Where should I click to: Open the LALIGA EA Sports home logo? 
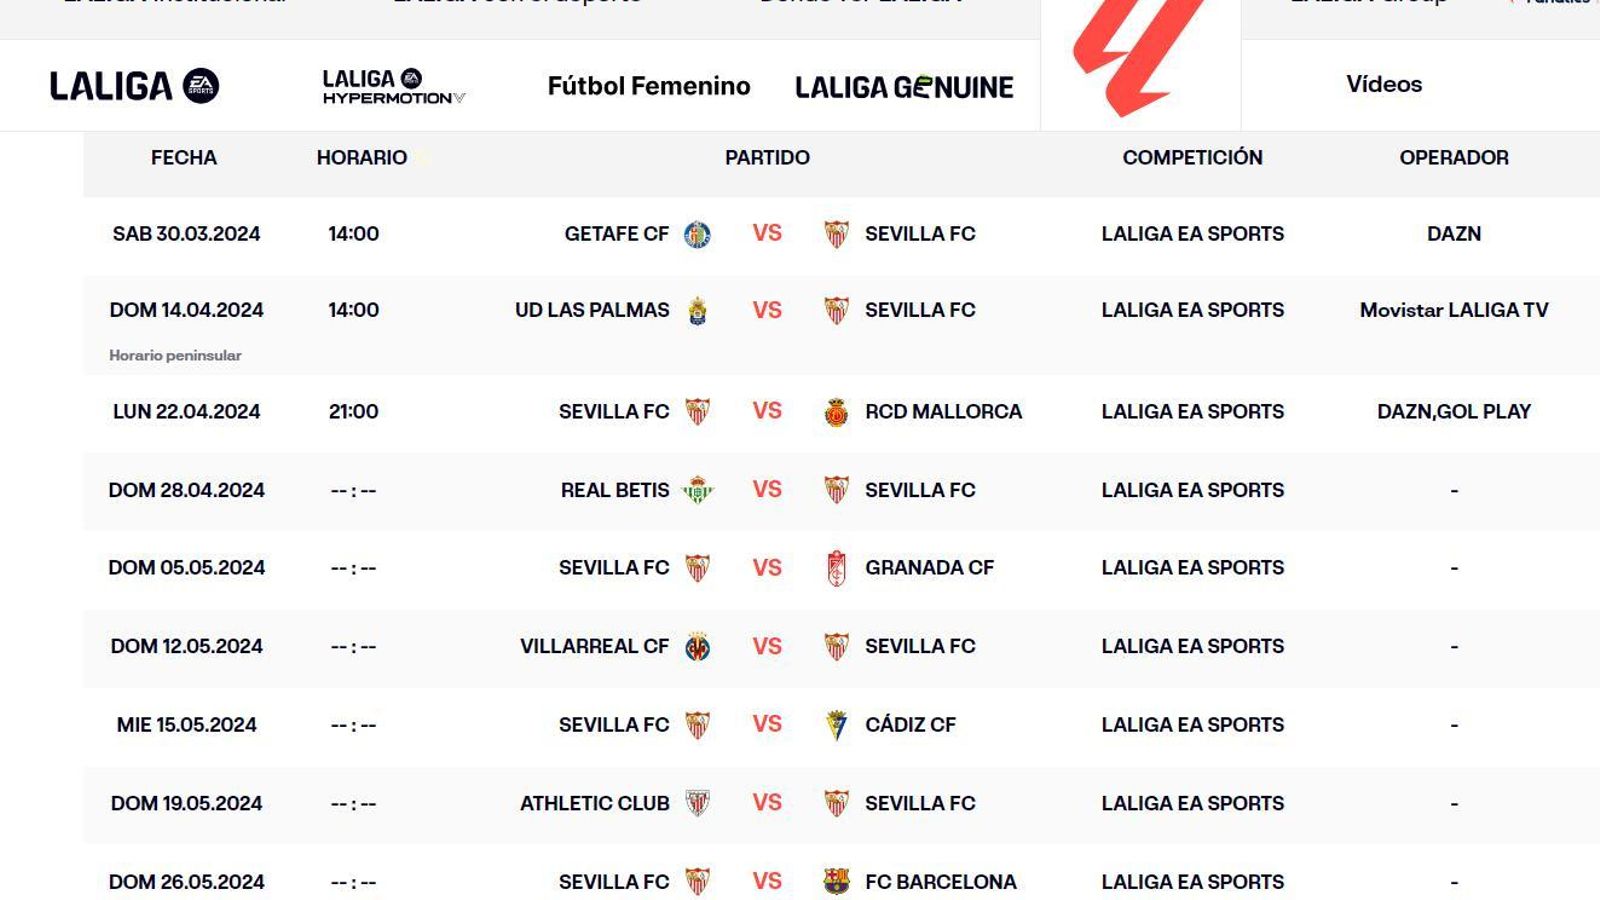130,85
